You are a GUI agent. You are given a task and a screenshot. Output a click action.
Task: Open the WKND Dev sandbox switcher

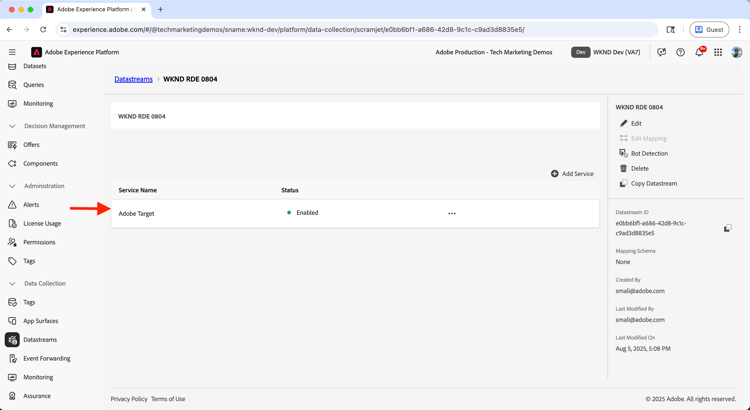click(x=606, y=52)
